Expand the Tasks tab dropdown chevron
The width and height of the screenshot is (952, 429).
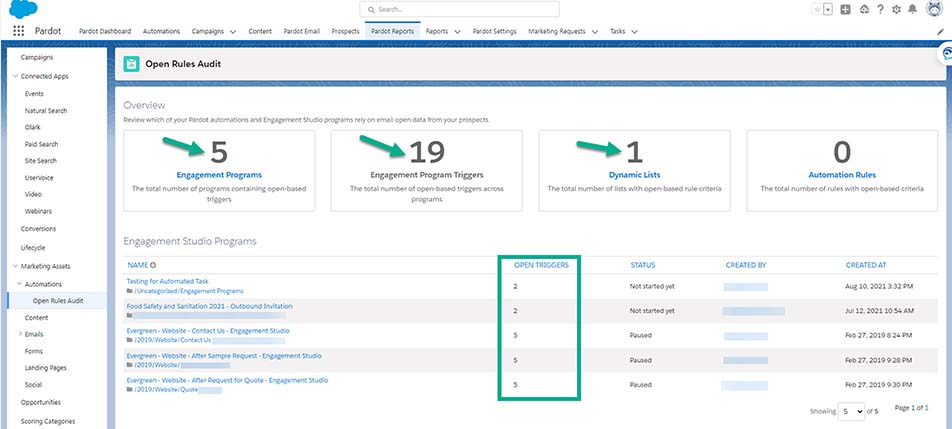634,32
